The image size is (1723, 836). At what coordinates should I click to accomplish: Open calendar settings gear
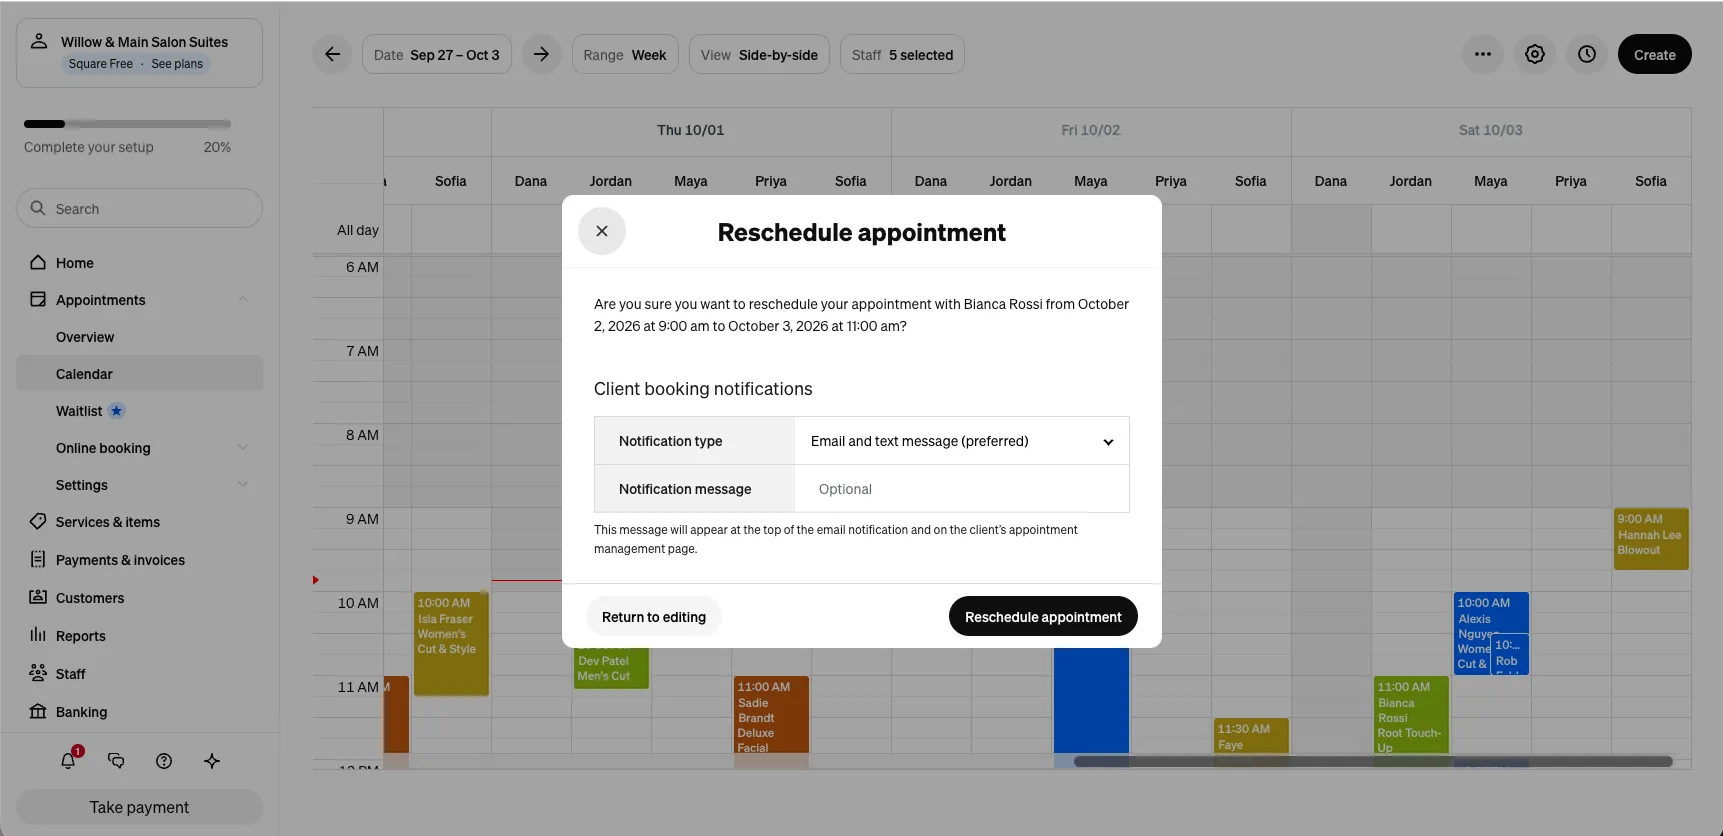[x=1535, y=54]
